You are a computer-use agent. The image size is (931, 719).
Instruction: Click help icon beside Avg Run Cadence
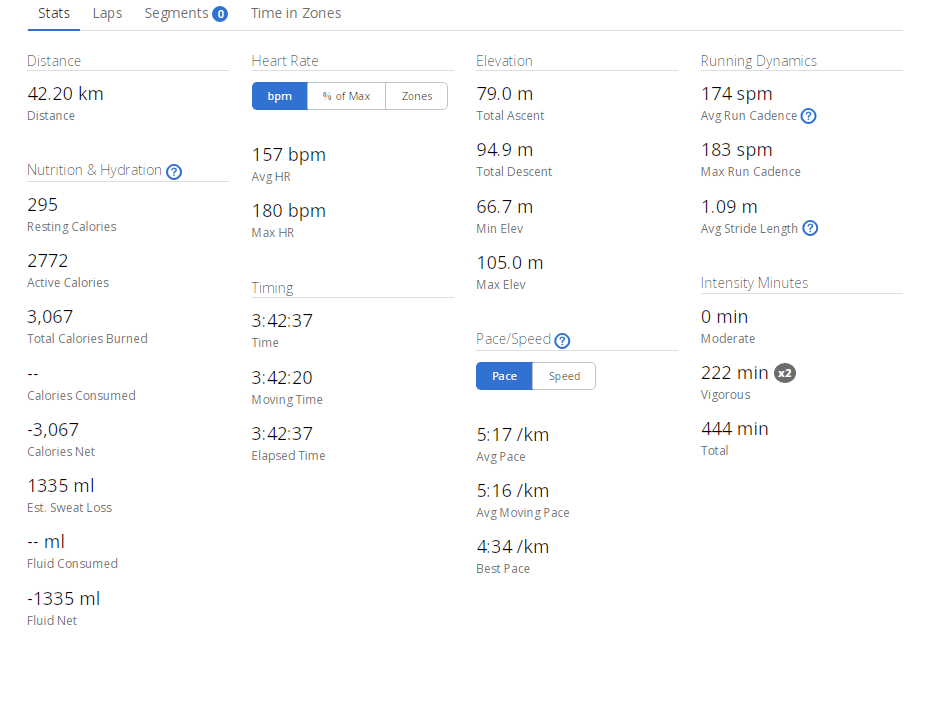tap(809, 116)
